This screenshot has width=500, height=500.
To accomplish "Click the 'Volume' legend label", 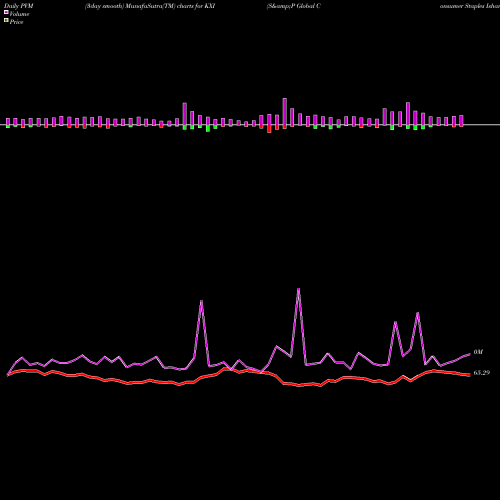I will [x=19, y=14].
